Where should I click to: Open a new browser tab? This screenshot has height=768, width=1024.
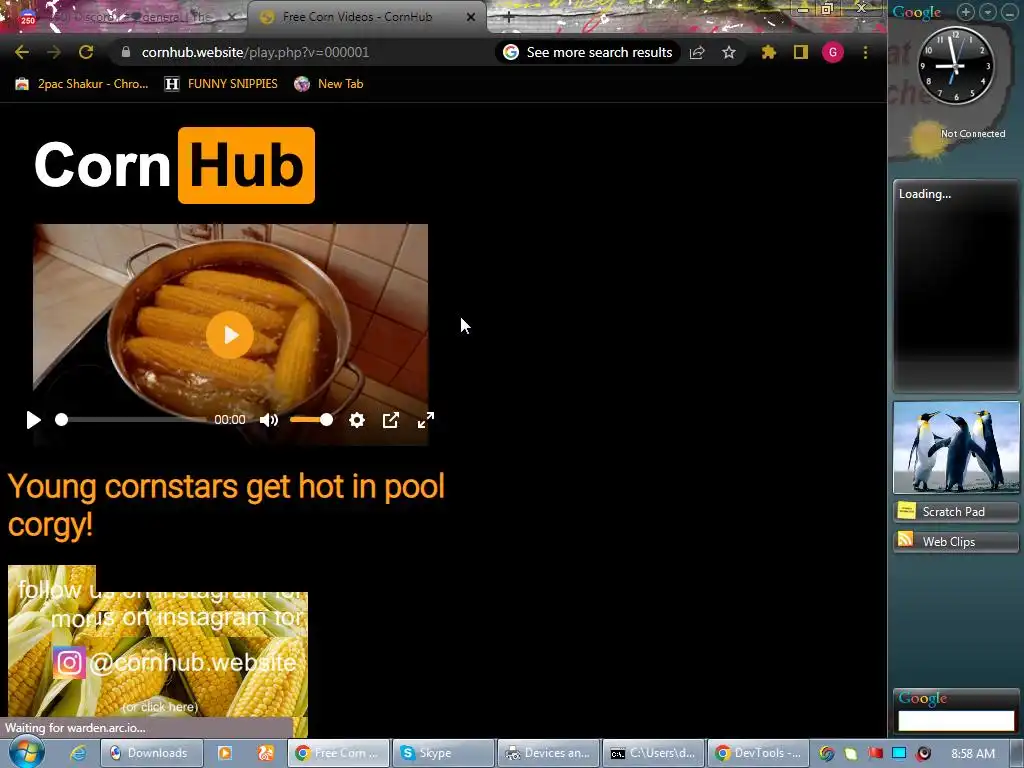tap(509, 18)
